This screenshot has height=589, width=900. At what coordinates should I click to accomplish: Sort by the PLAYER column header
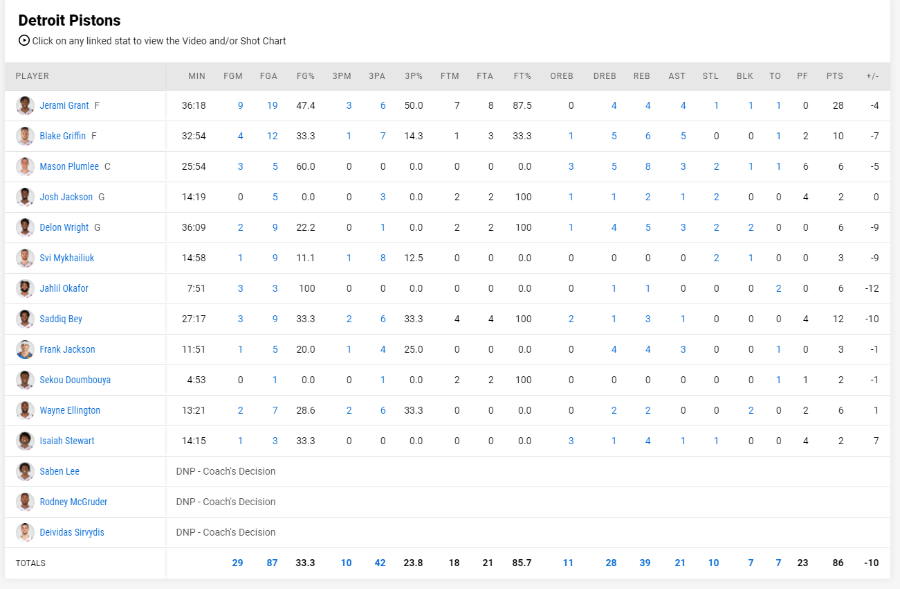(32, 76)
